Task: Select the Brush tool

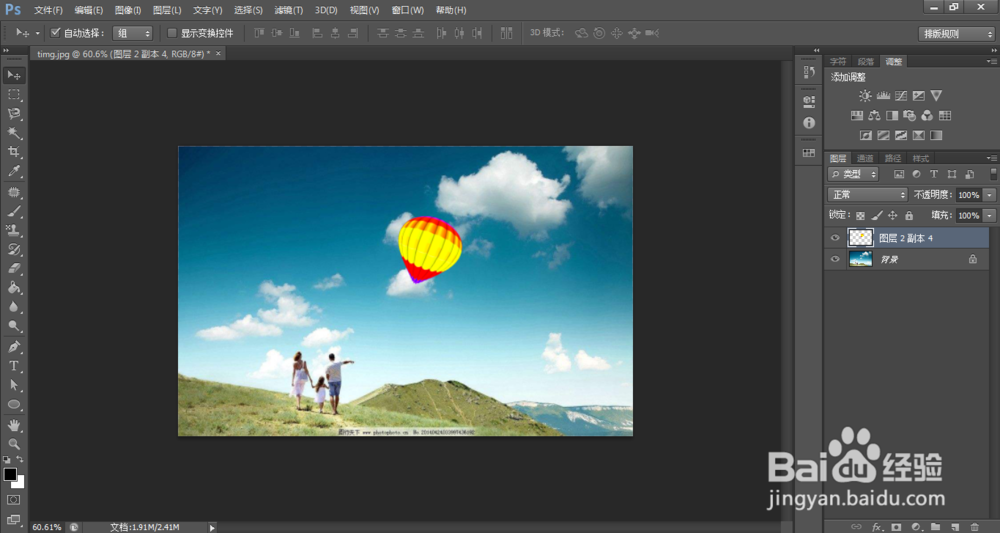Action: pos(13,211)
